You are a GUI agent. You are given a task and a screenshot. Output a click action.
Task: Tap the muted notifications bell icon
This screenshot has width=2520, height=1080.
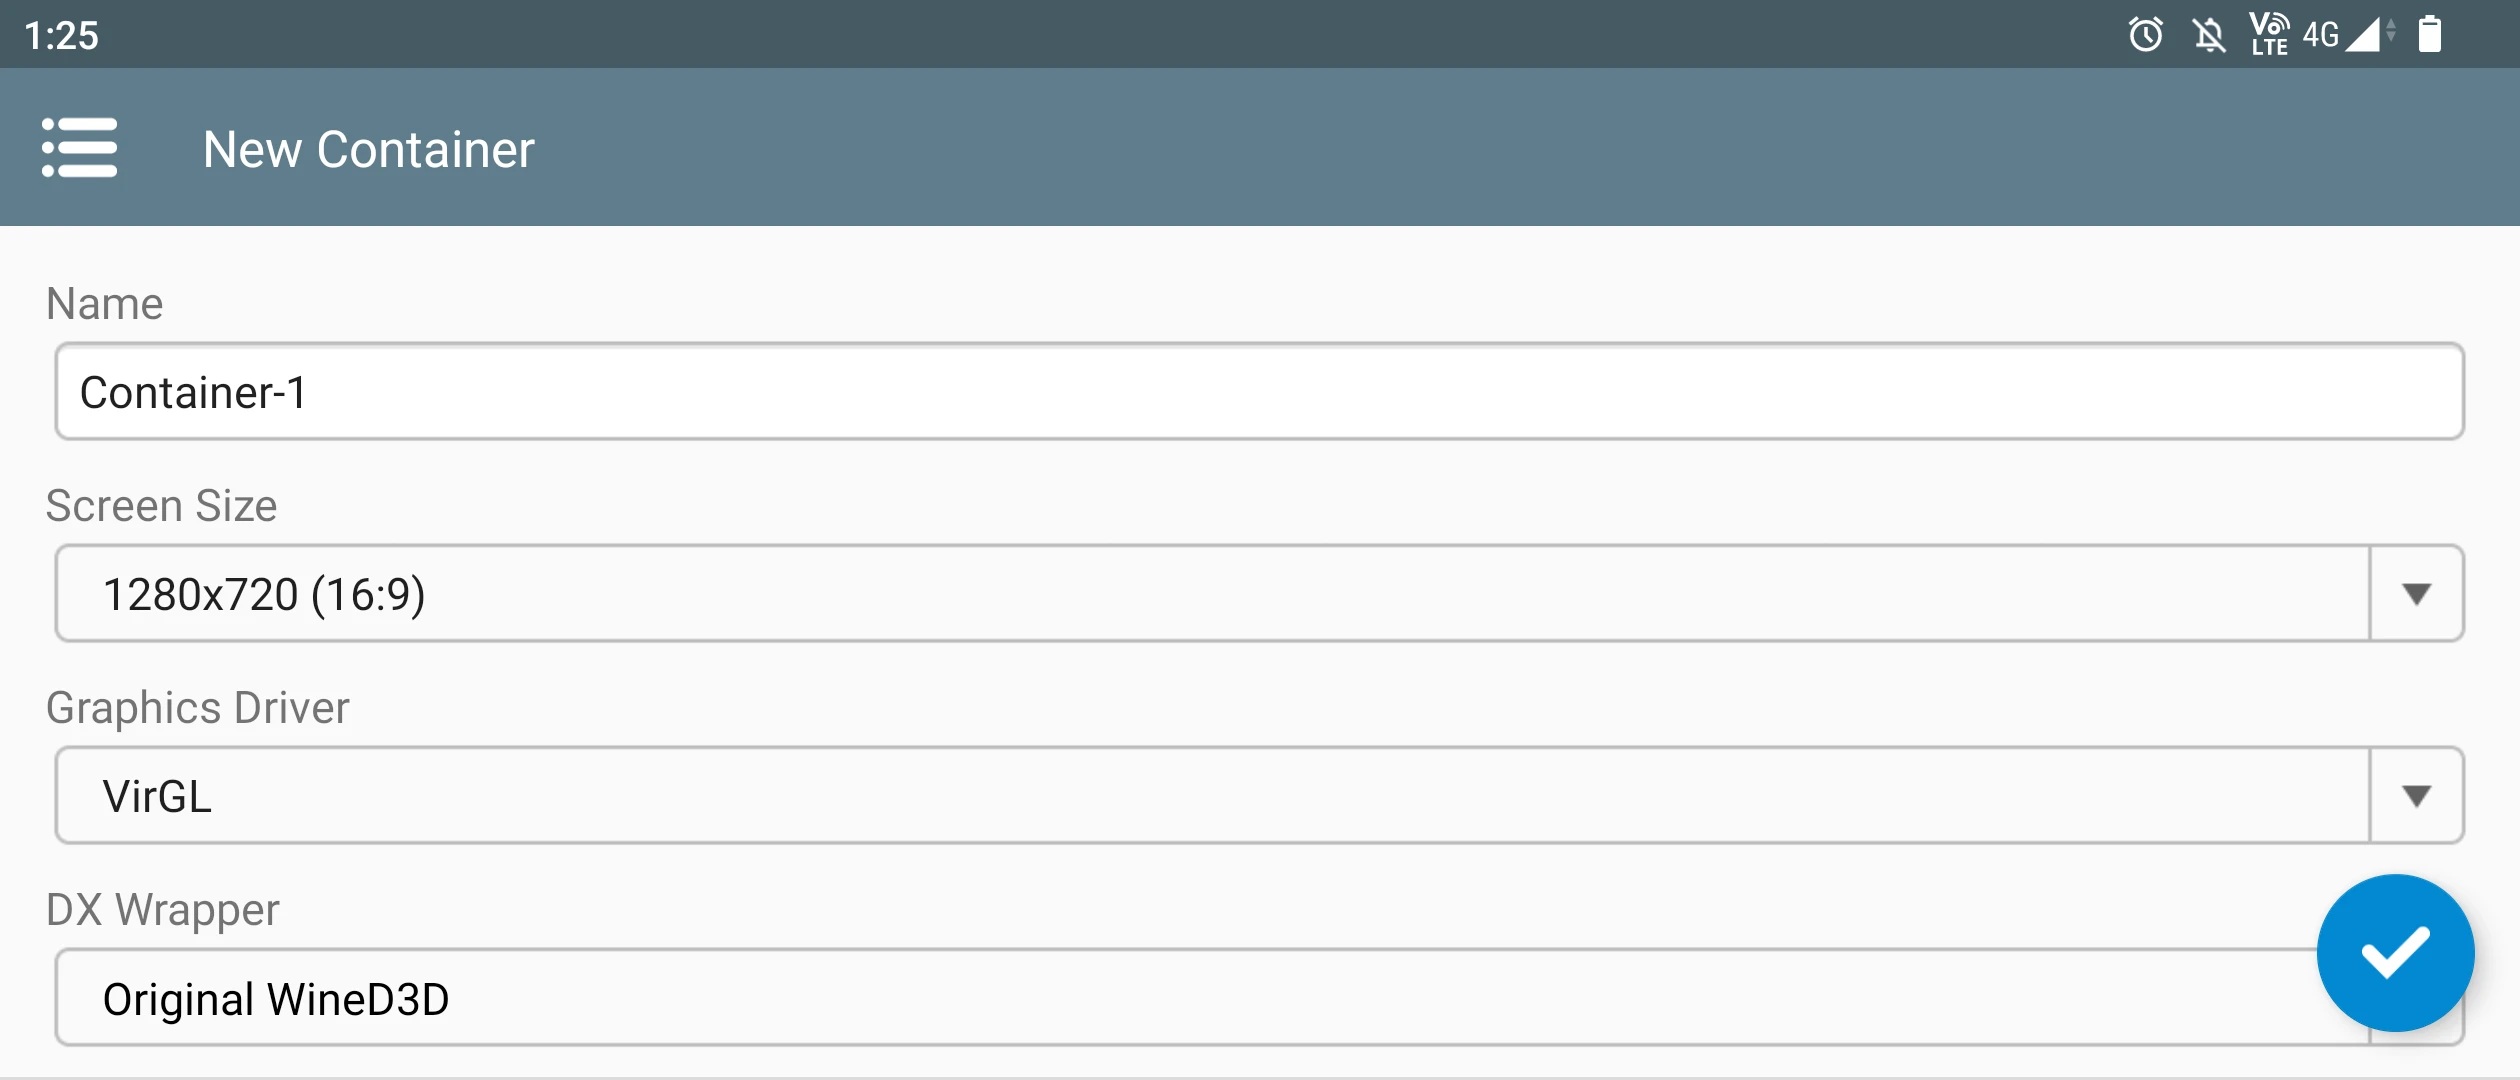pos(2209,36)
